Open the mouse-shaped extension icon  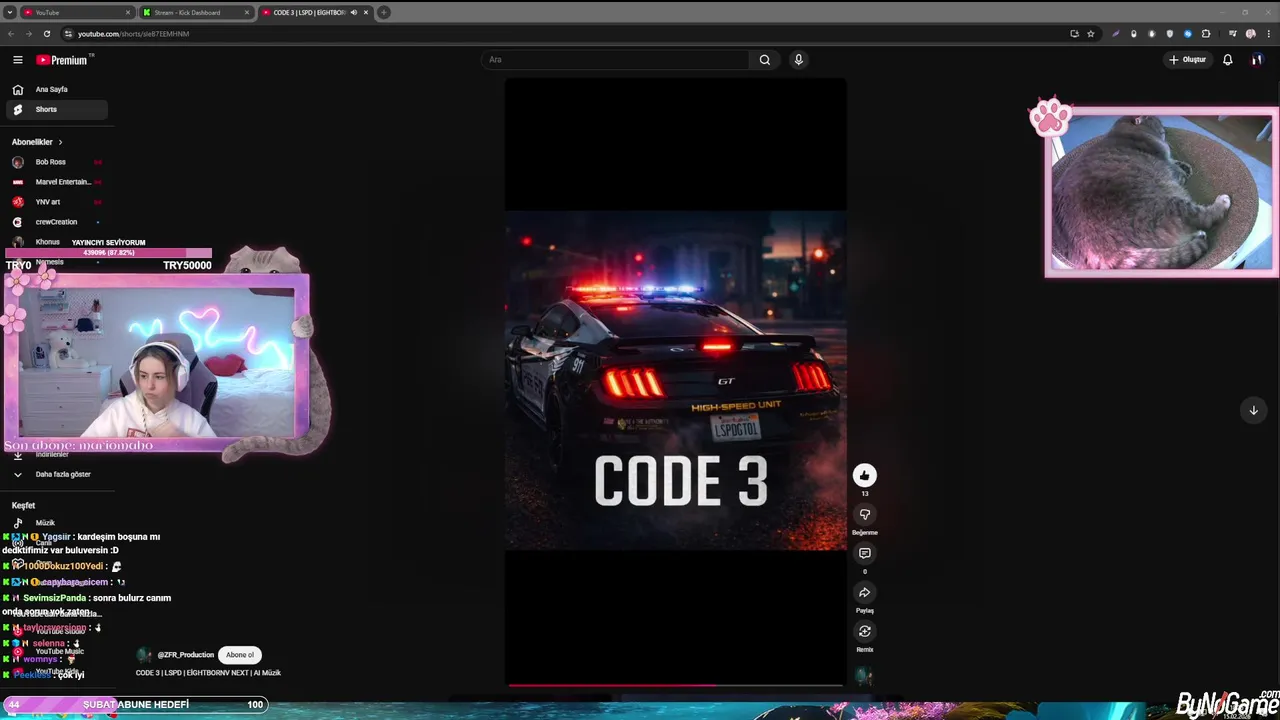(1134, 34)
